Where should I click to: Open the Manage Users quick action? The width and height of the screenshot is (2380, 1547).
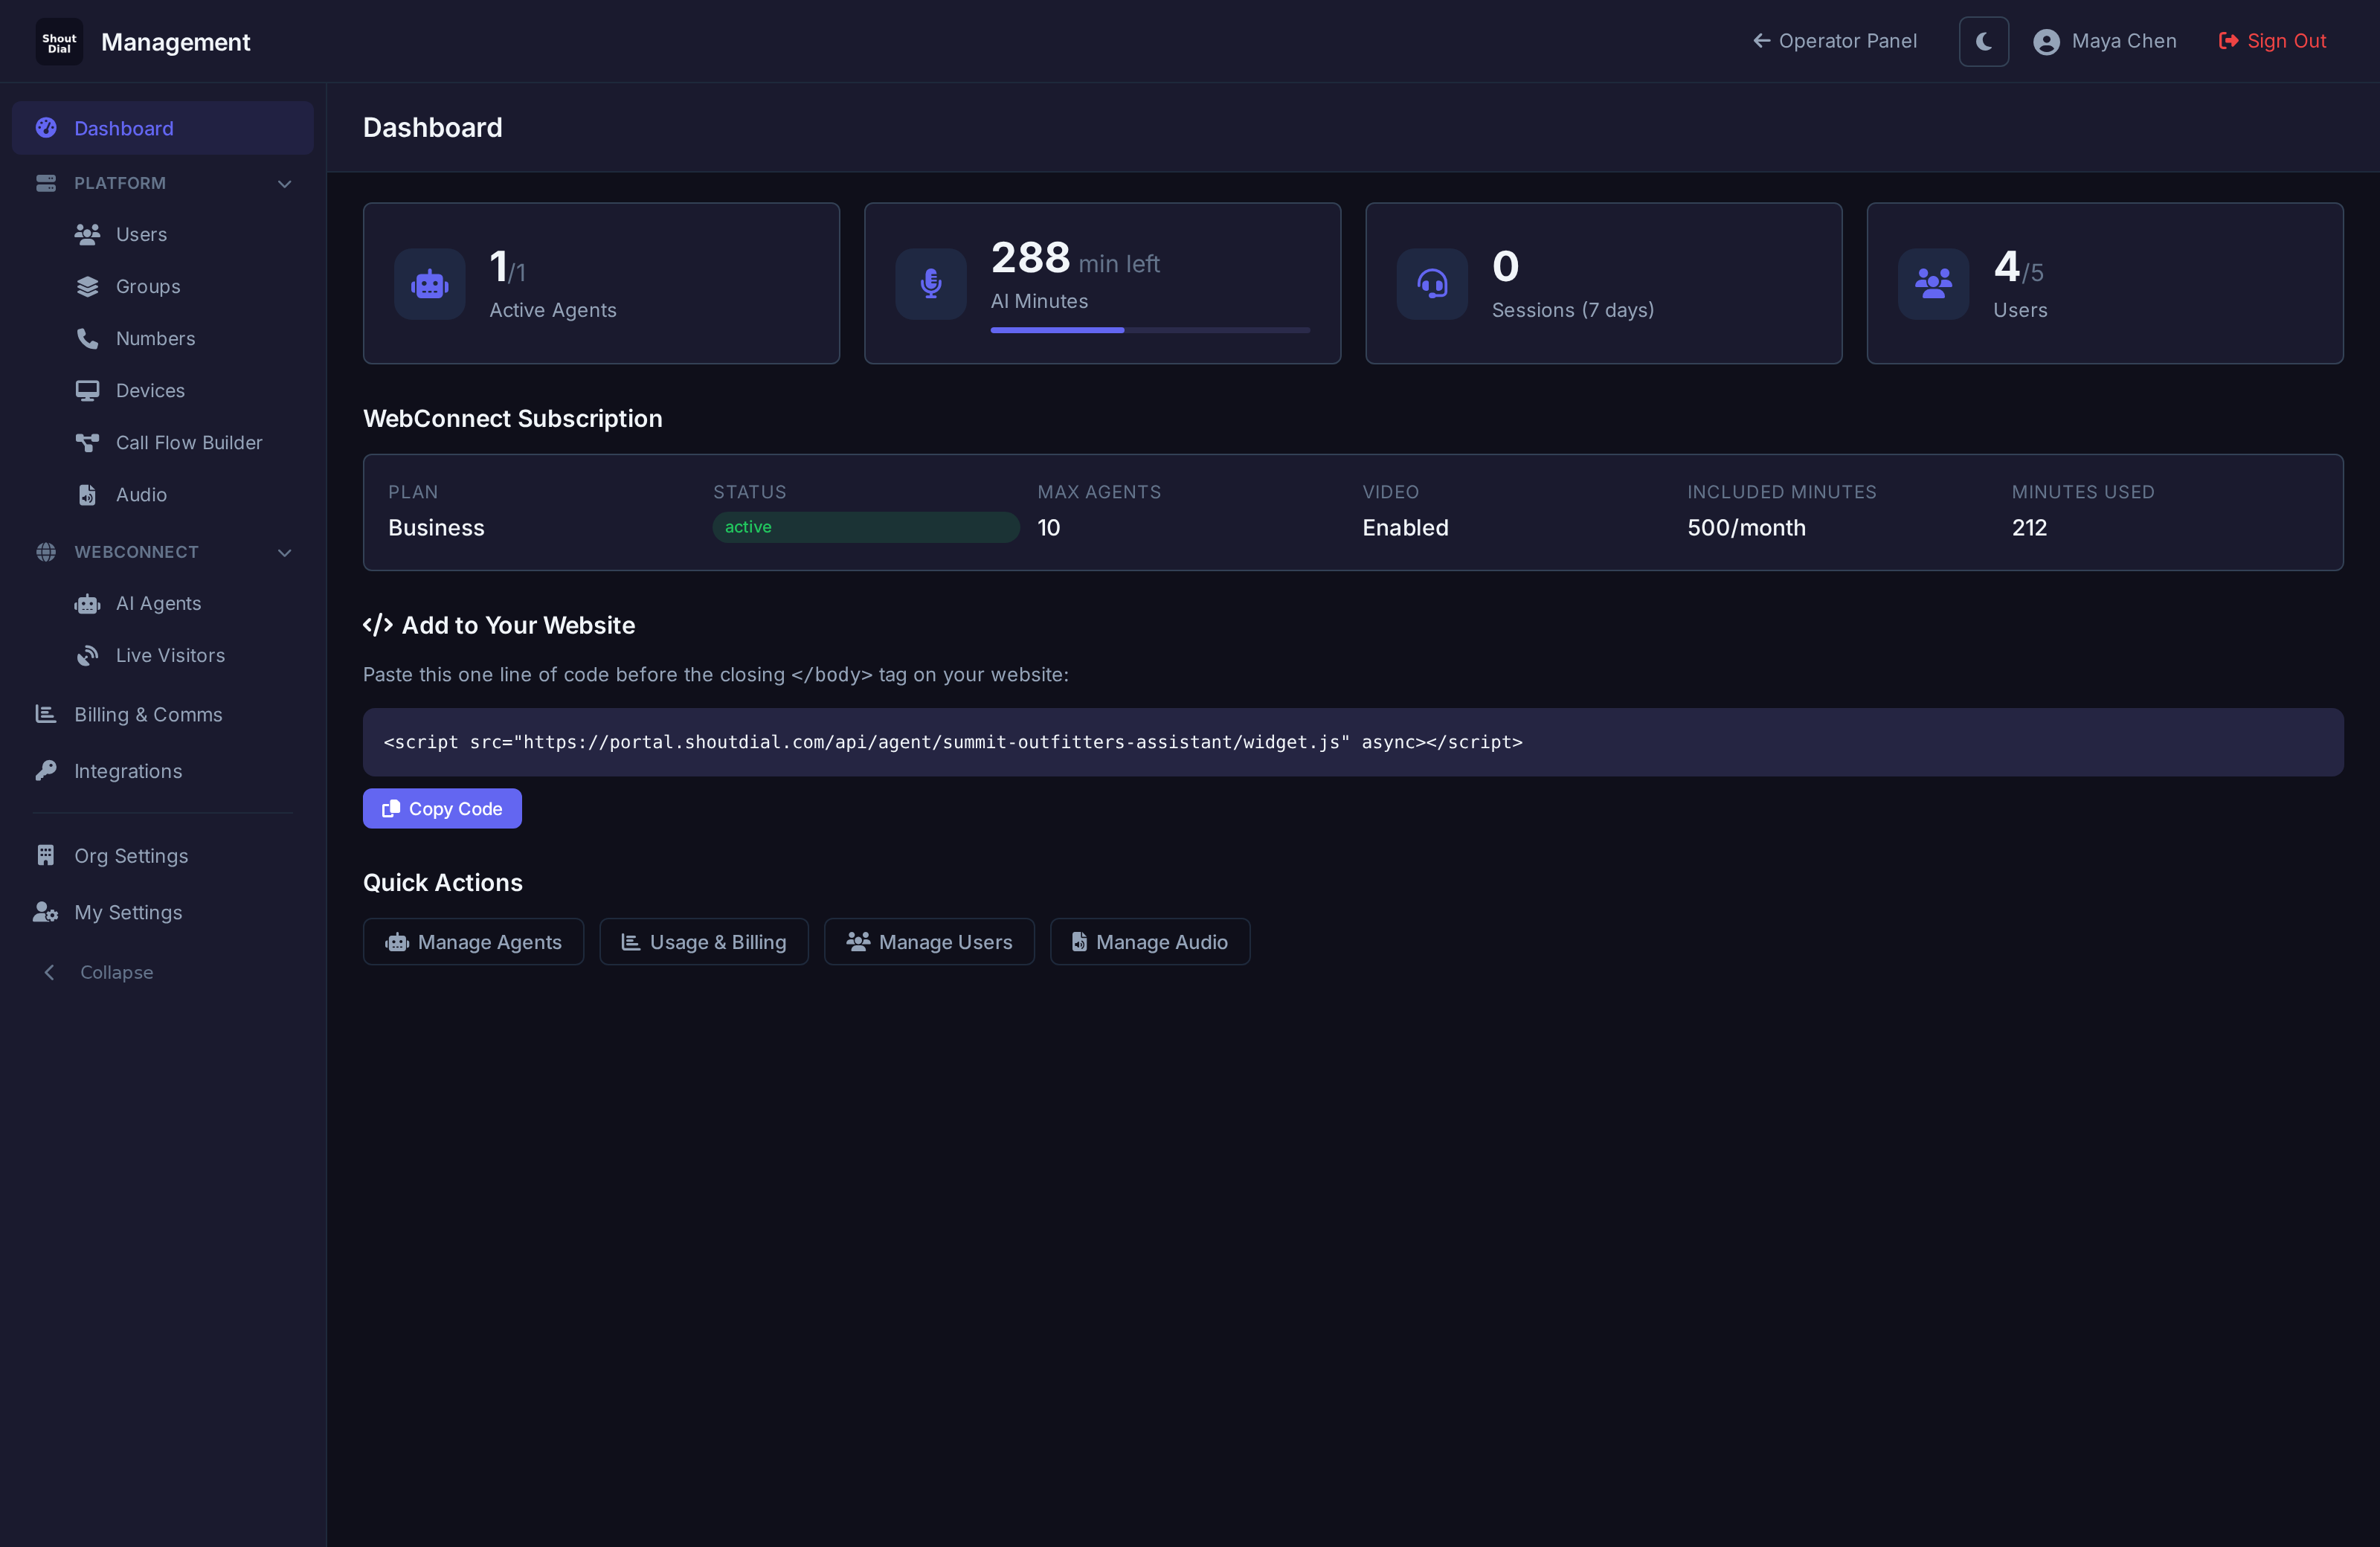pyautogui.click(x=929, y=942)
